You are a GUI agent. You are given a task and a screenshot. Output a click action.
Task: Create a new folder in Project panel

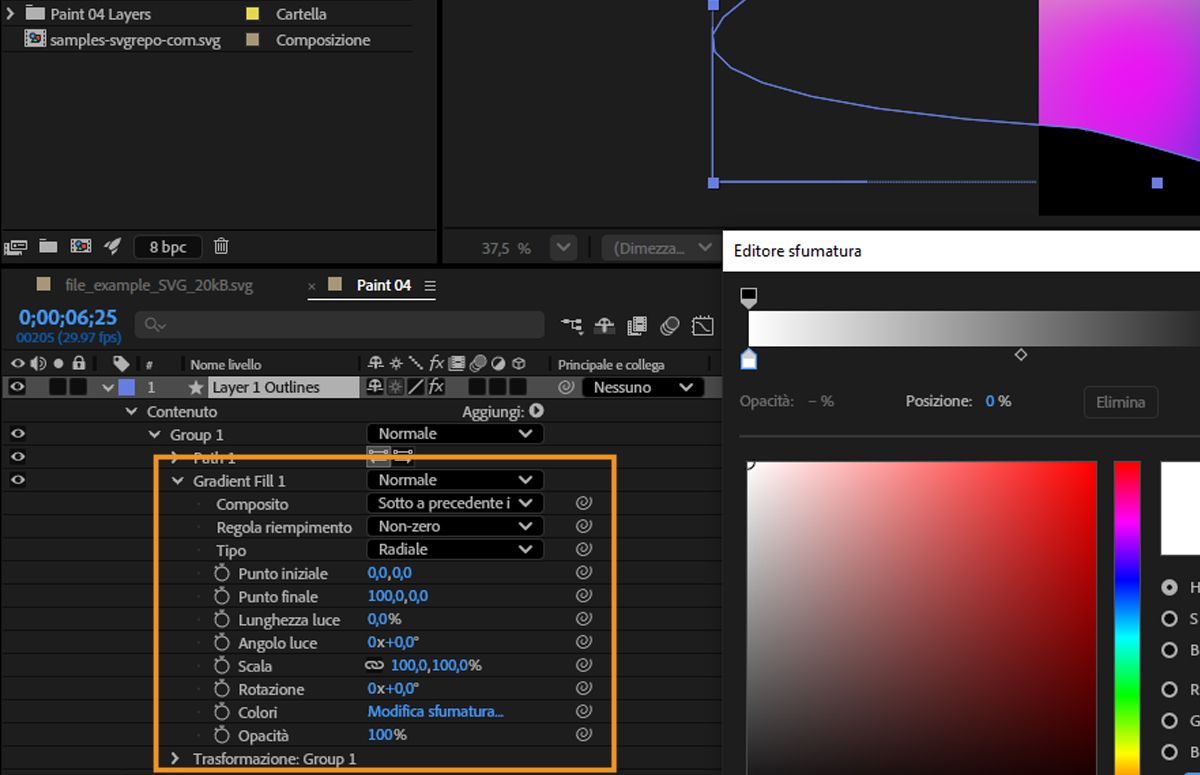point(48,246)
